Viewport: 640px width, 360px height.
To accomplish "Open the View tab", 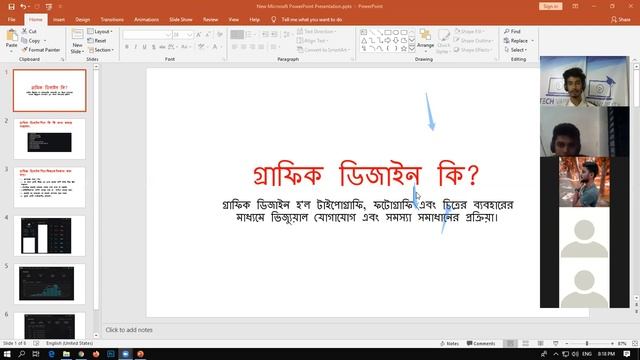I will 233,20.
